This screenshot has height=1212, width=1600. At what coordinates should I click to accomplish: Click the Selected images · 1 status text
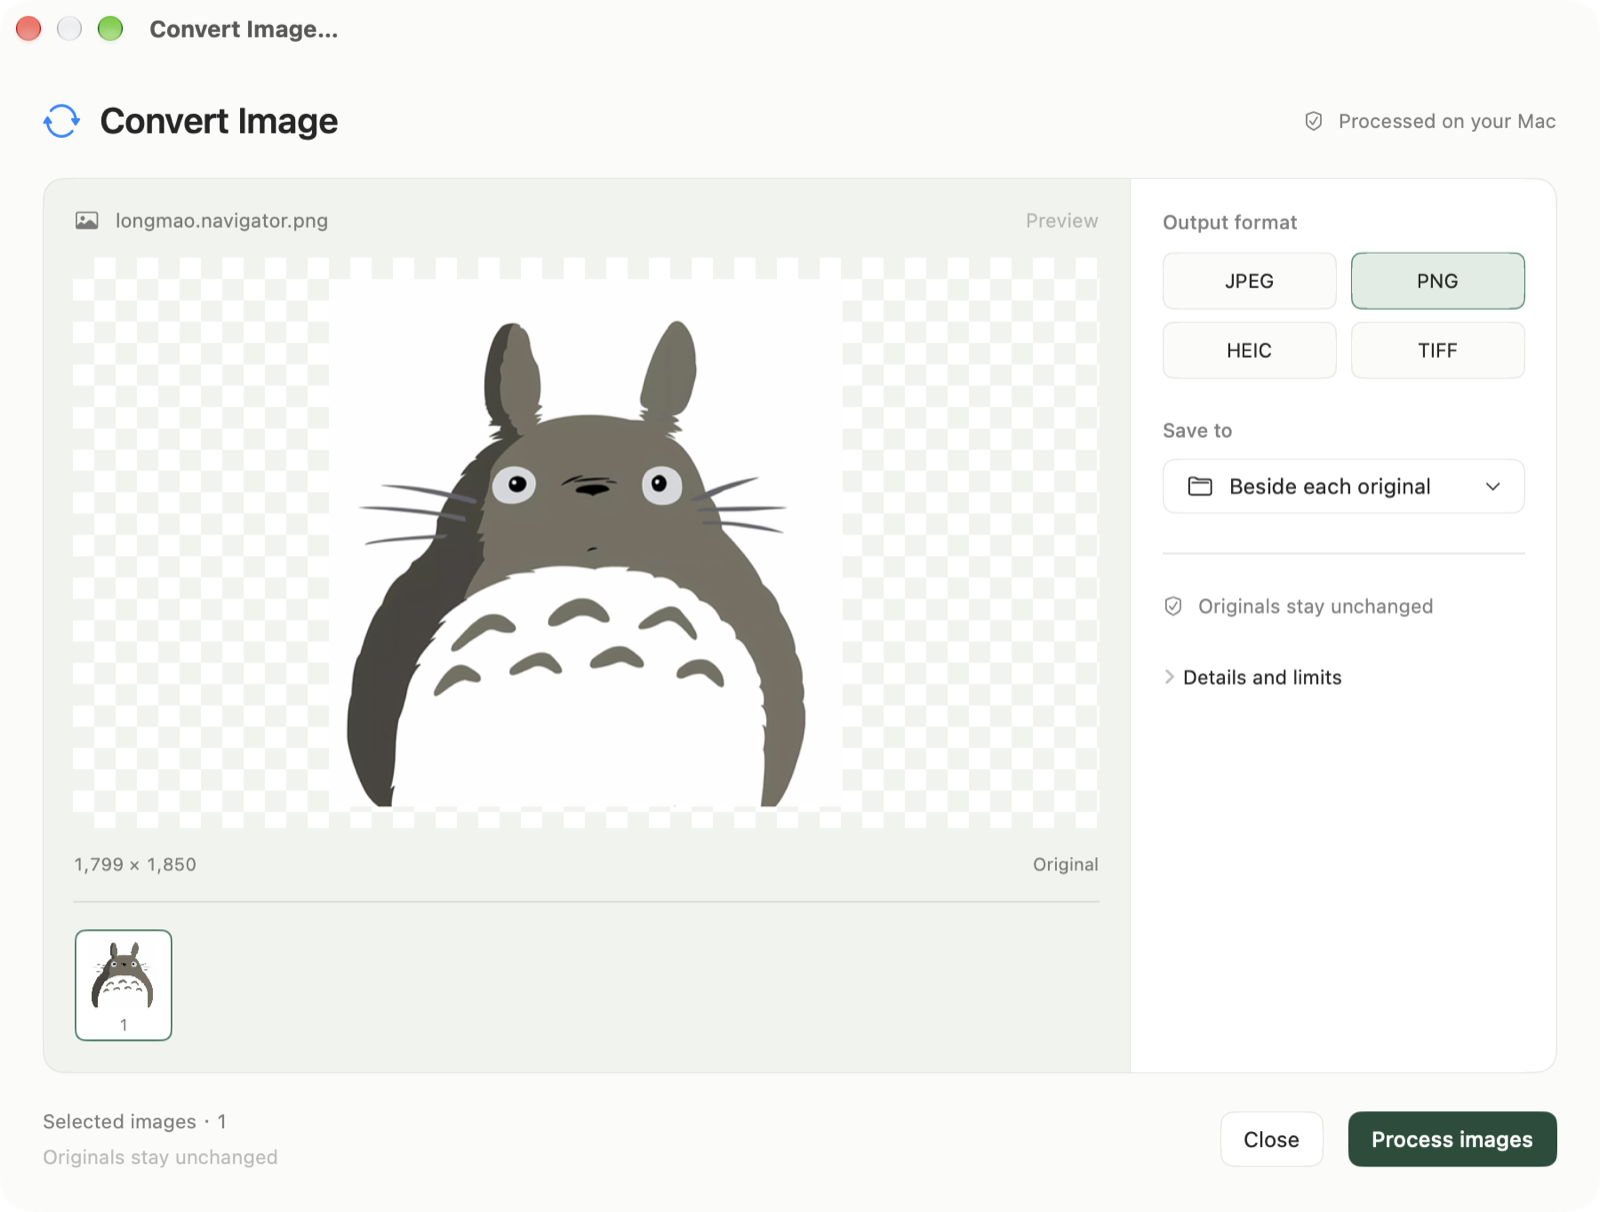click(x=135, y=1121)
